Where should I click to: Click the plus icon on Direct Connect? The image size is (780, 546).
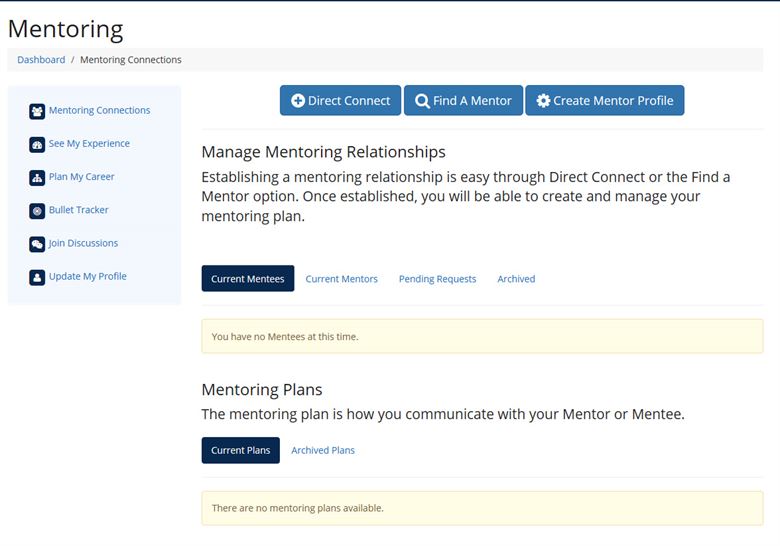tap(298, 101)
